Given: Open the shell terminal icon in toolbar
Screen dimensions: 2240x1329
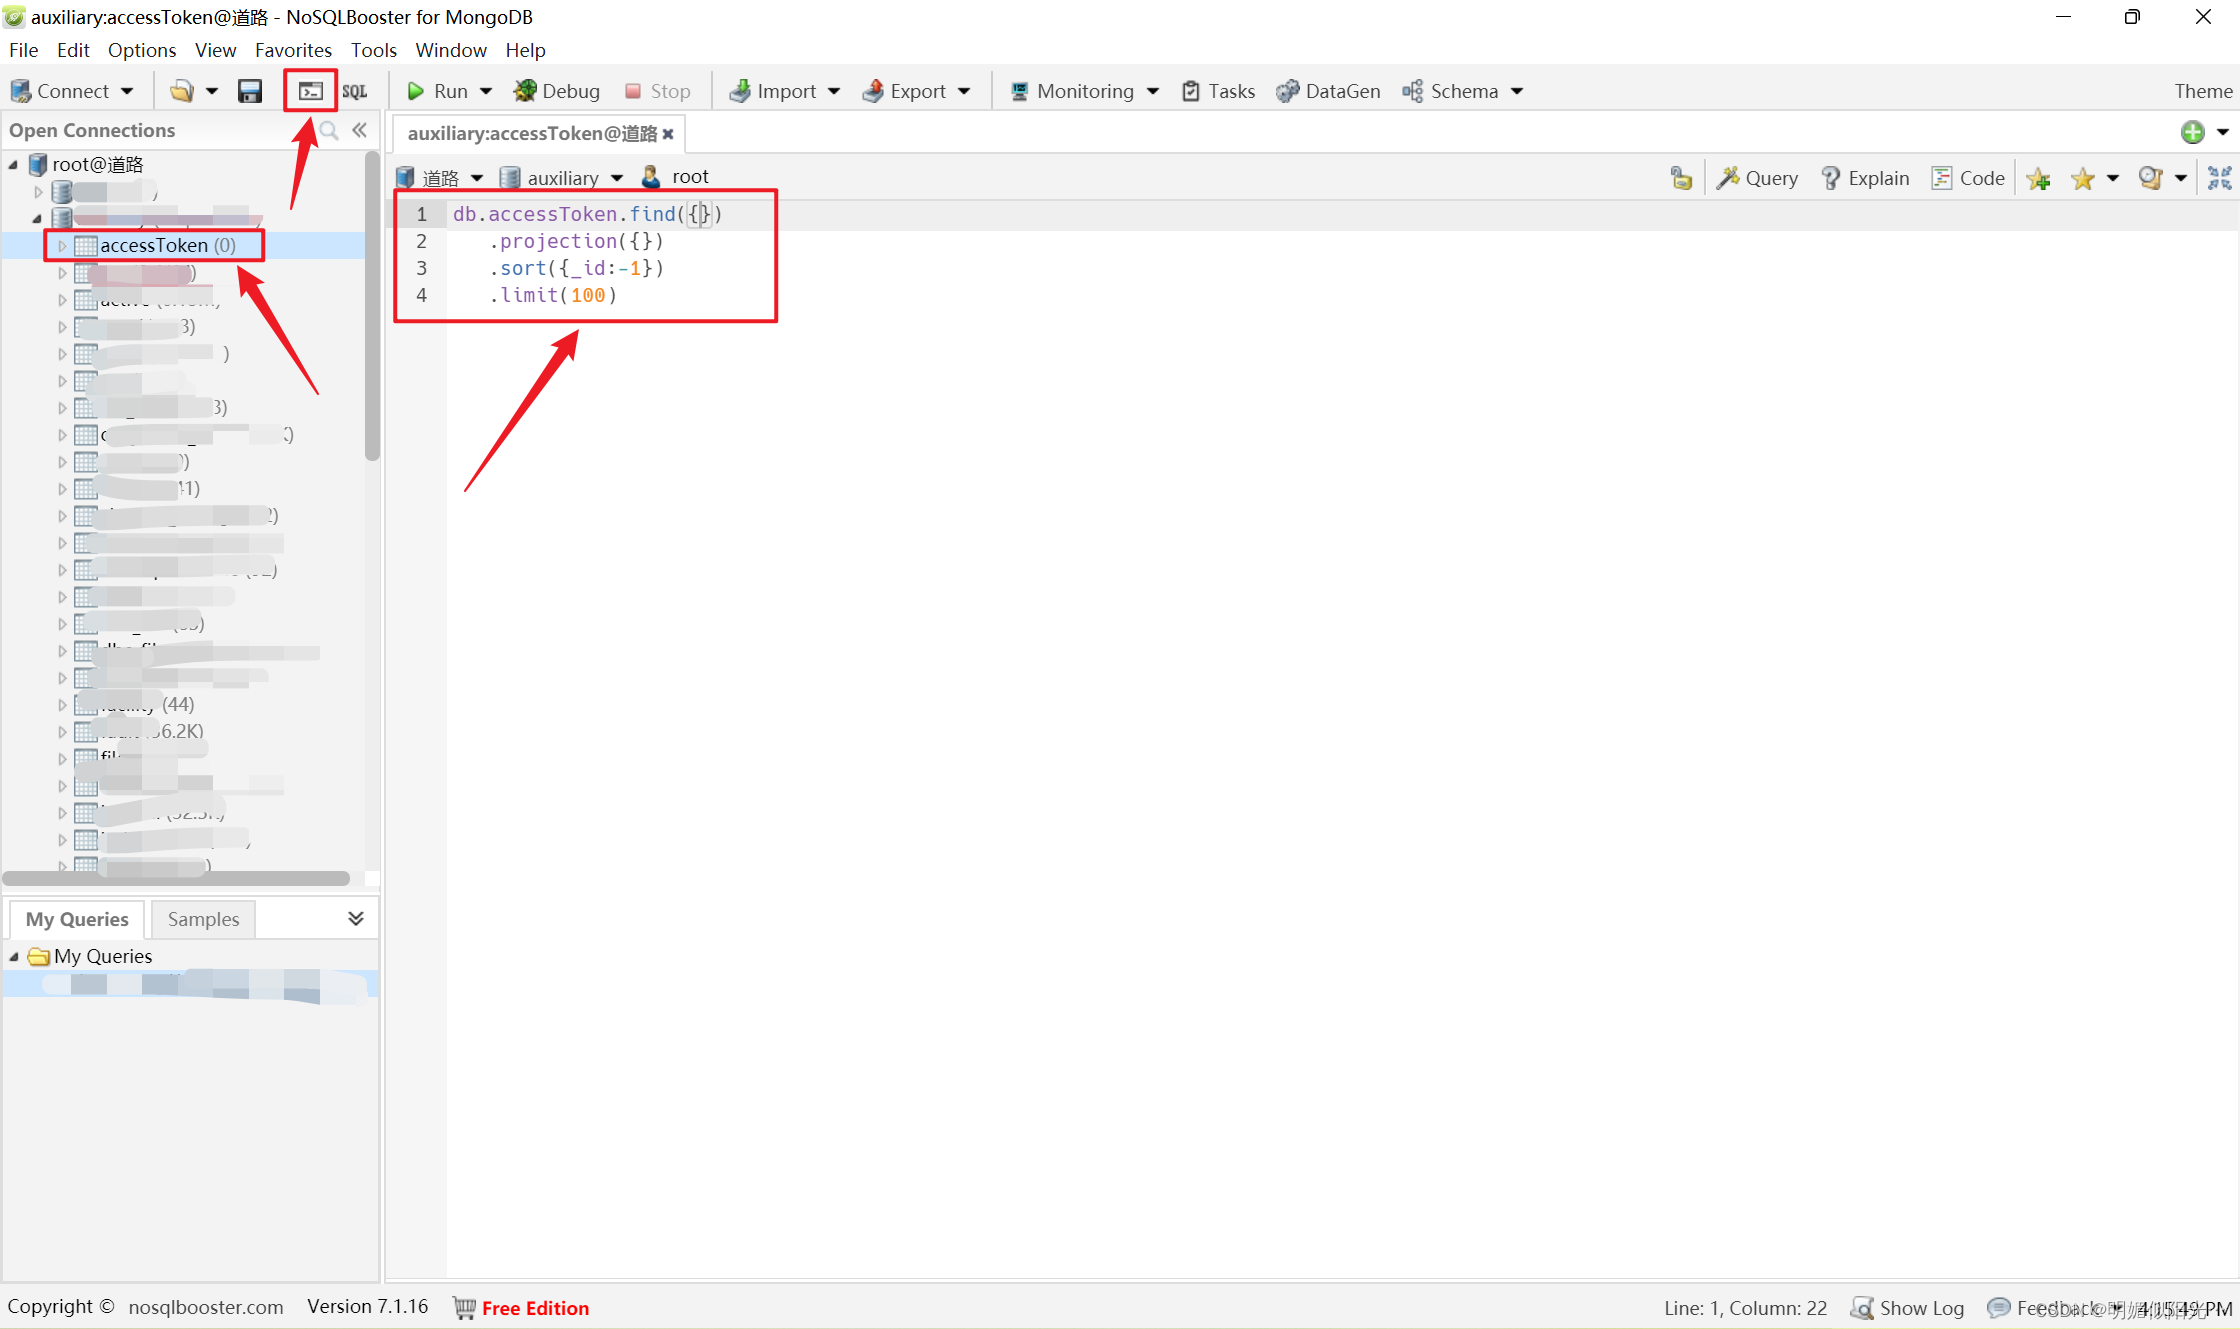Looking at the screenshot, I should pos(311,91).
